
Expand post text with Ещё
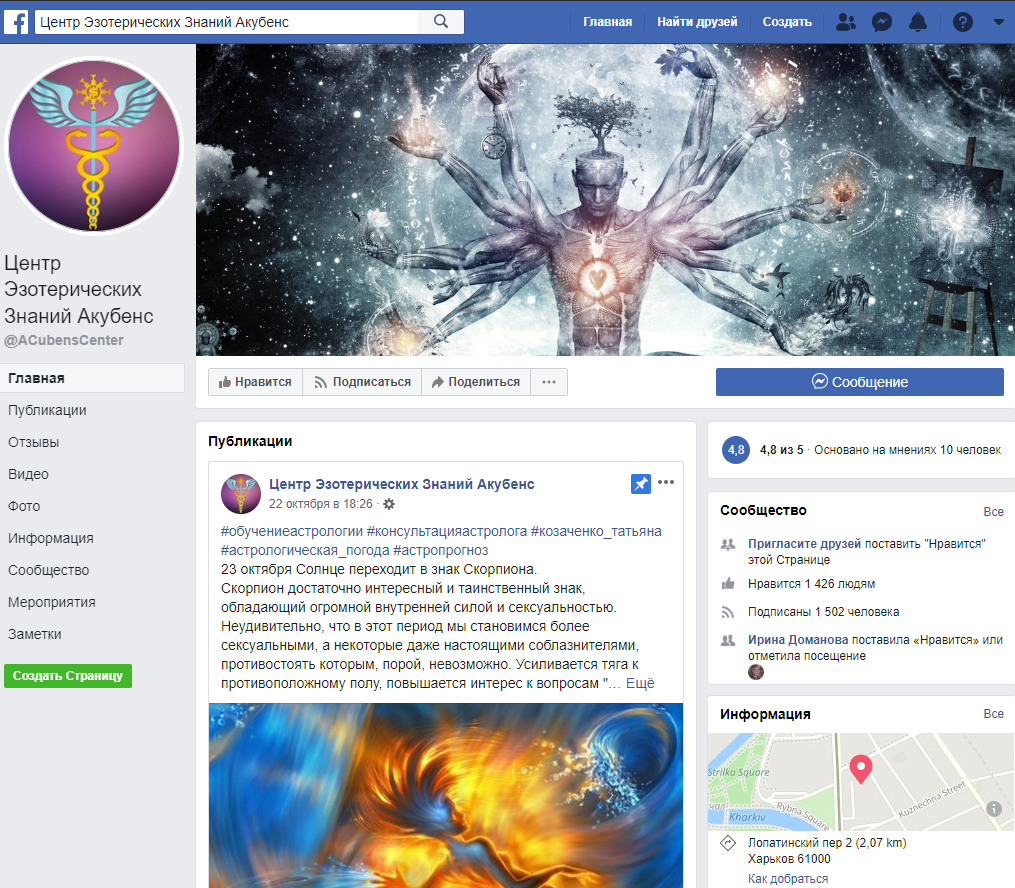click(x=640, y=683)
